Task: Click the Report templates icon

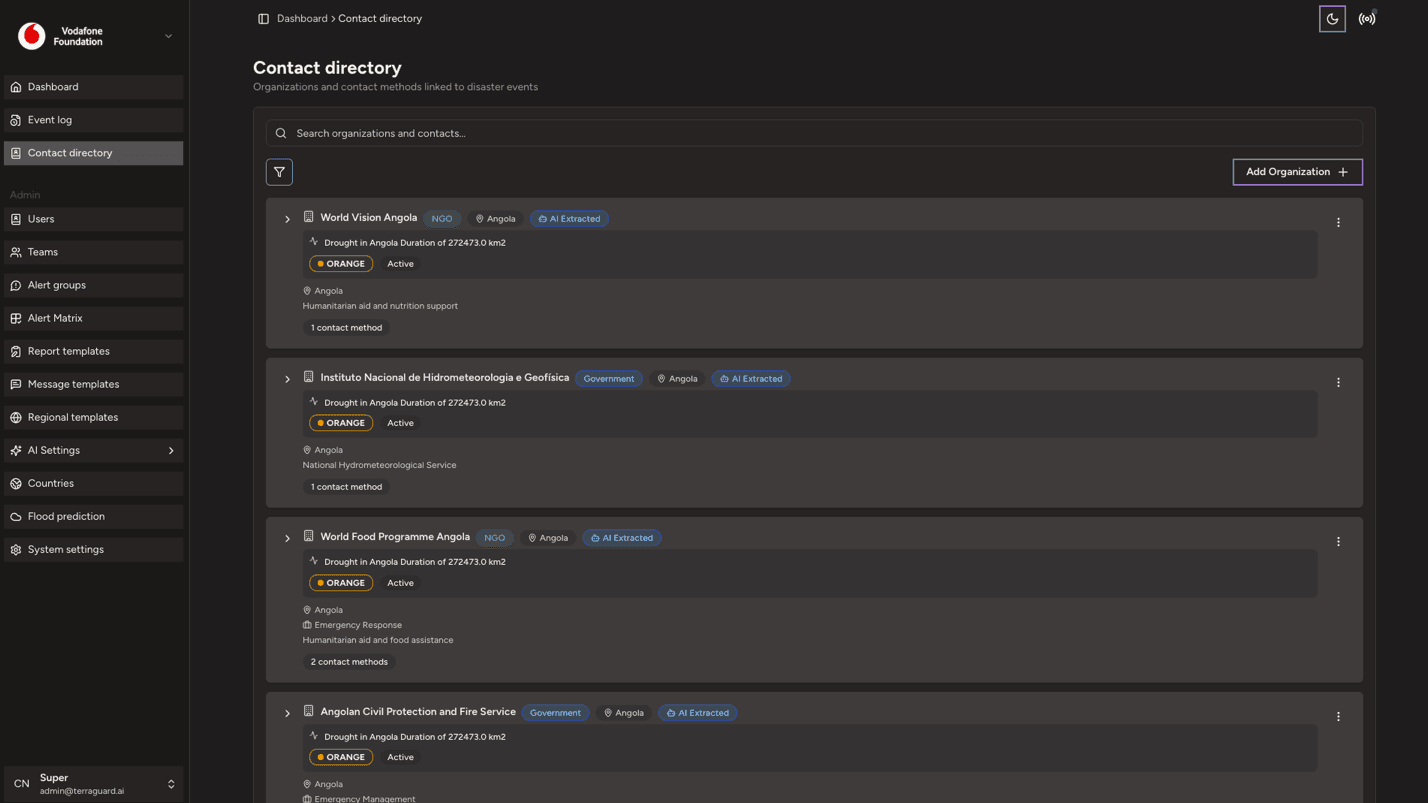Action: tap(16, 351)
